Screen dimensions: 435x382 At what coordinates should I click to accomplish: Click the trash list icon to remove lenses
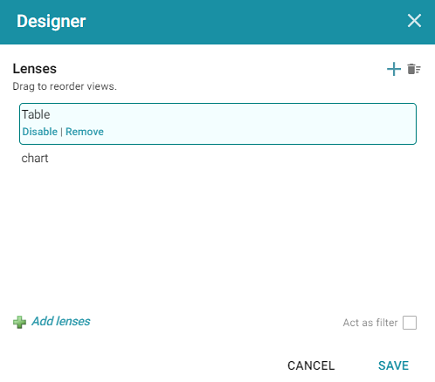click(x=414, y=69)
